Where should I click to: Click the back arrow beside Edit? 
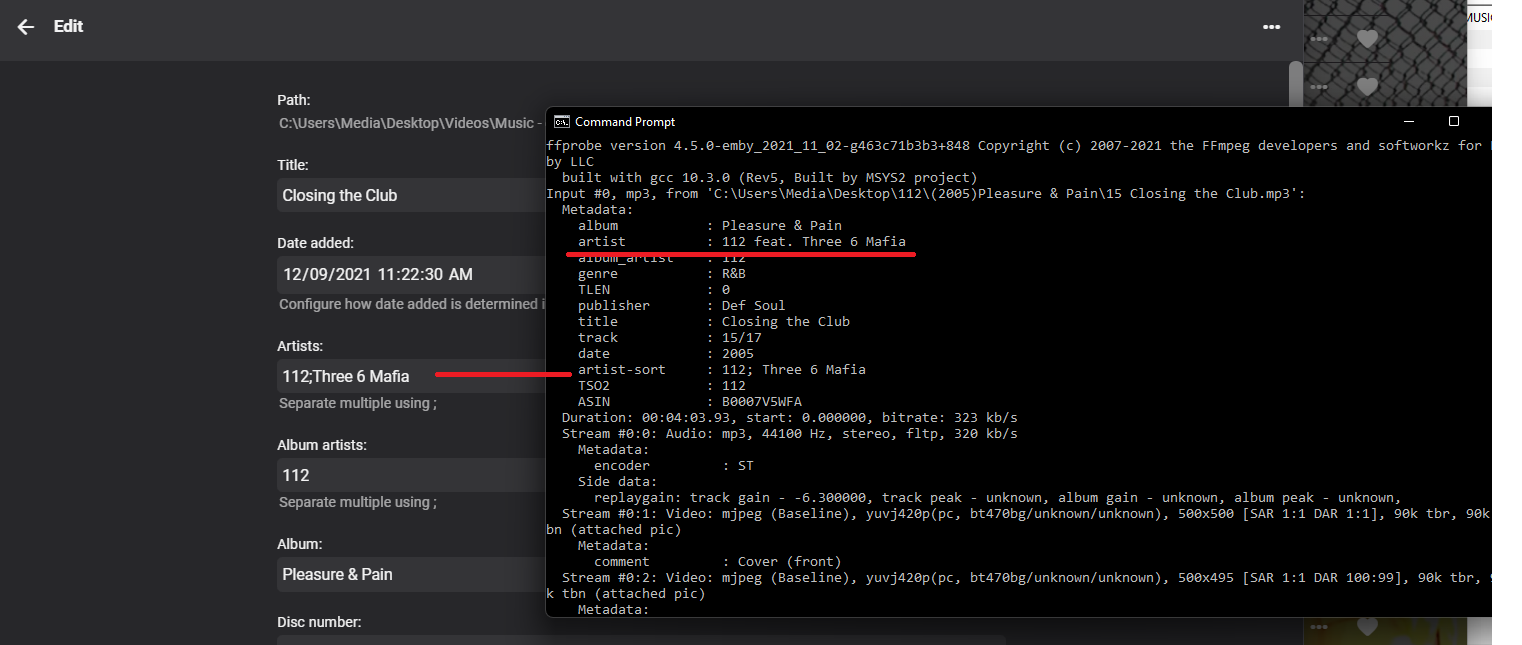coord(26,28)
